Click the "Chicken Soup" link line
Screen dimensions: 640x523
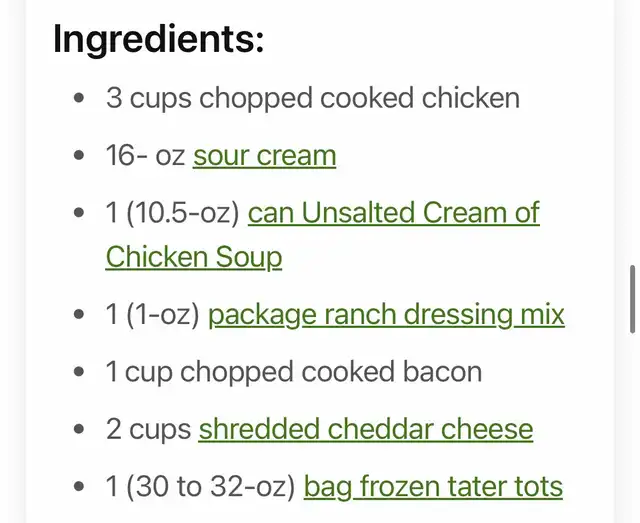(x=194, y=257)
